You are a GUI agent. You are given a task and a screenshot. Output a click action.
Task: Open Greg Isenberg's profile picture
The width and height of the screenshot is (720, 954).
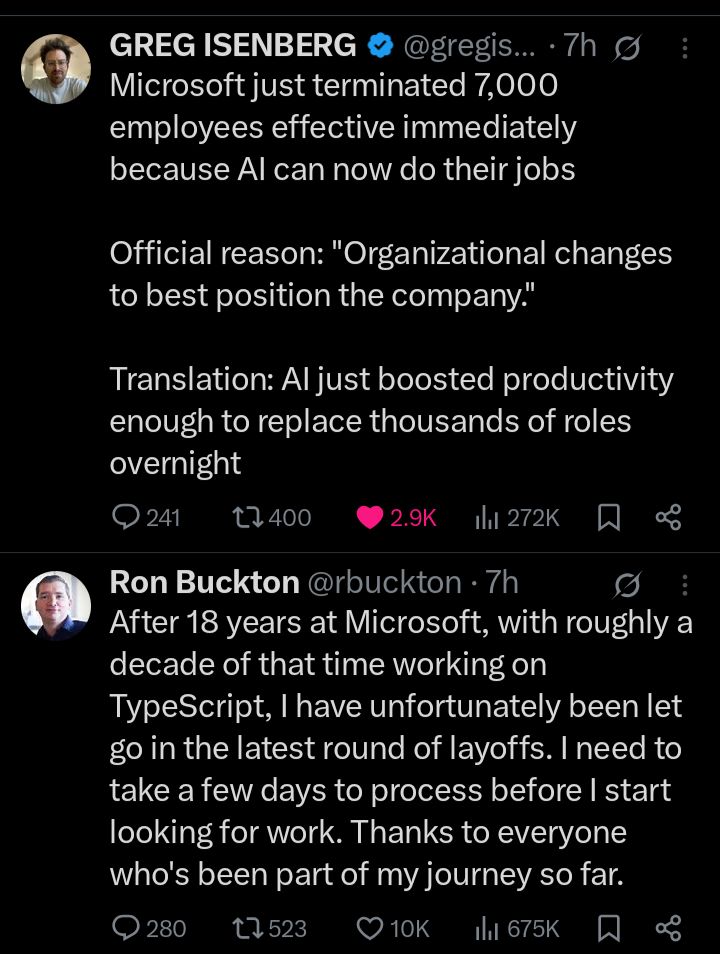tap(56, 69)
